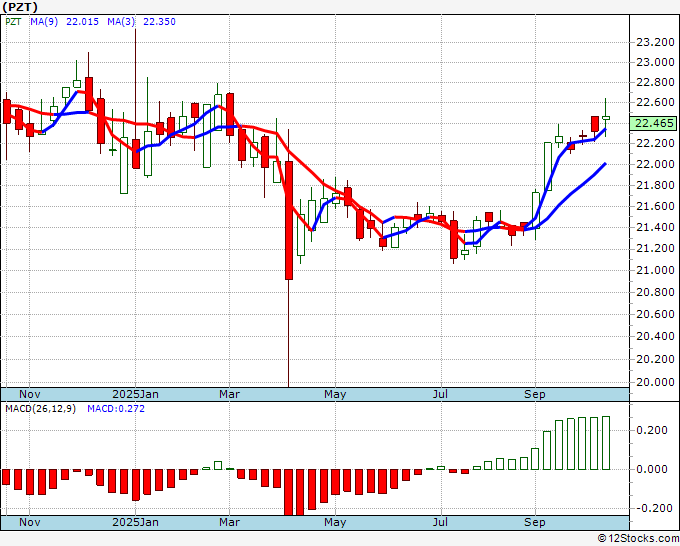Select the Mar marker on the MACD axis
The width and height of the screenshot is (680, 546).
pos(229,522)
